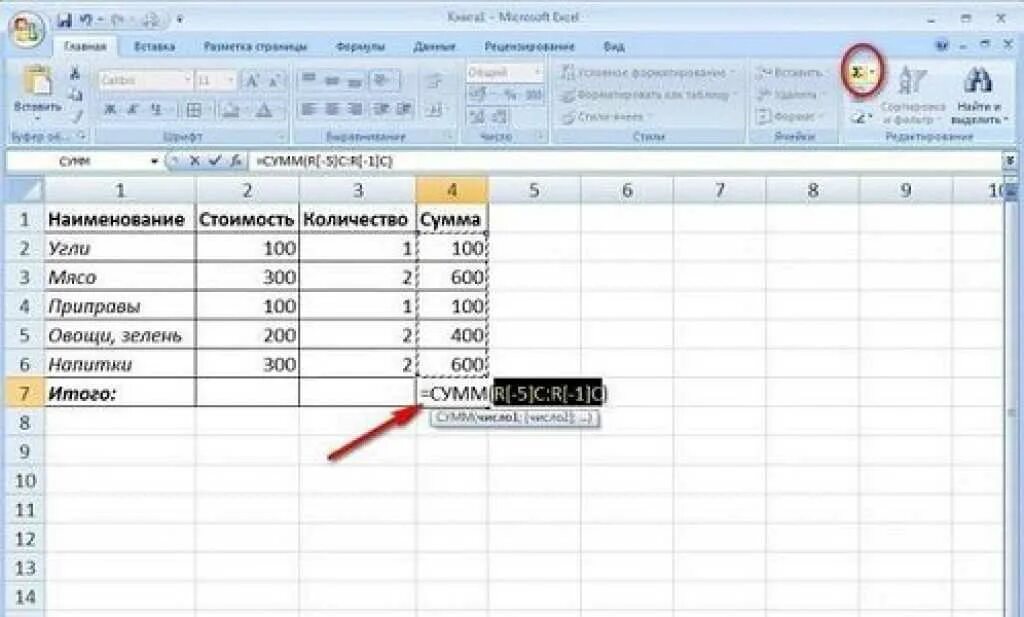
Task: Open the round Office button menu
Action: [26, 31]
